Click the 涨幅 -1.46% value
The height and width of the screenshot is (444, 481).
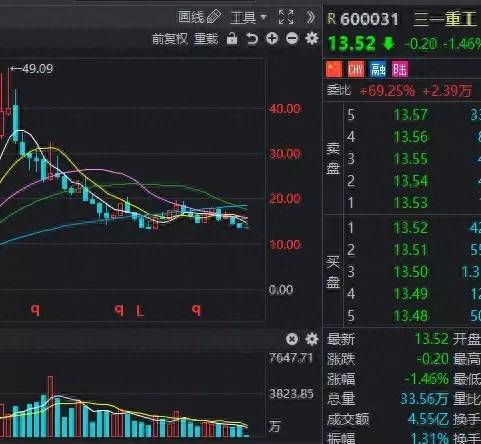(x=426, y=379)
